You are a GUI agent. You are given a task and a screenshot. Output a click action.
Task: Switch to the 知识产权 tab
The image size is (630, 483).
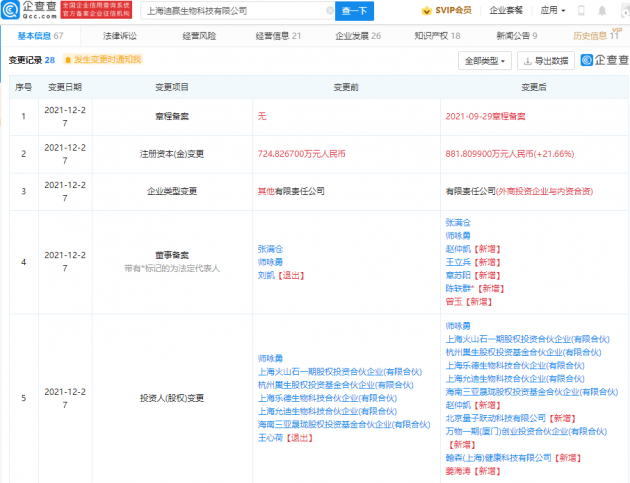click(437, 36)
